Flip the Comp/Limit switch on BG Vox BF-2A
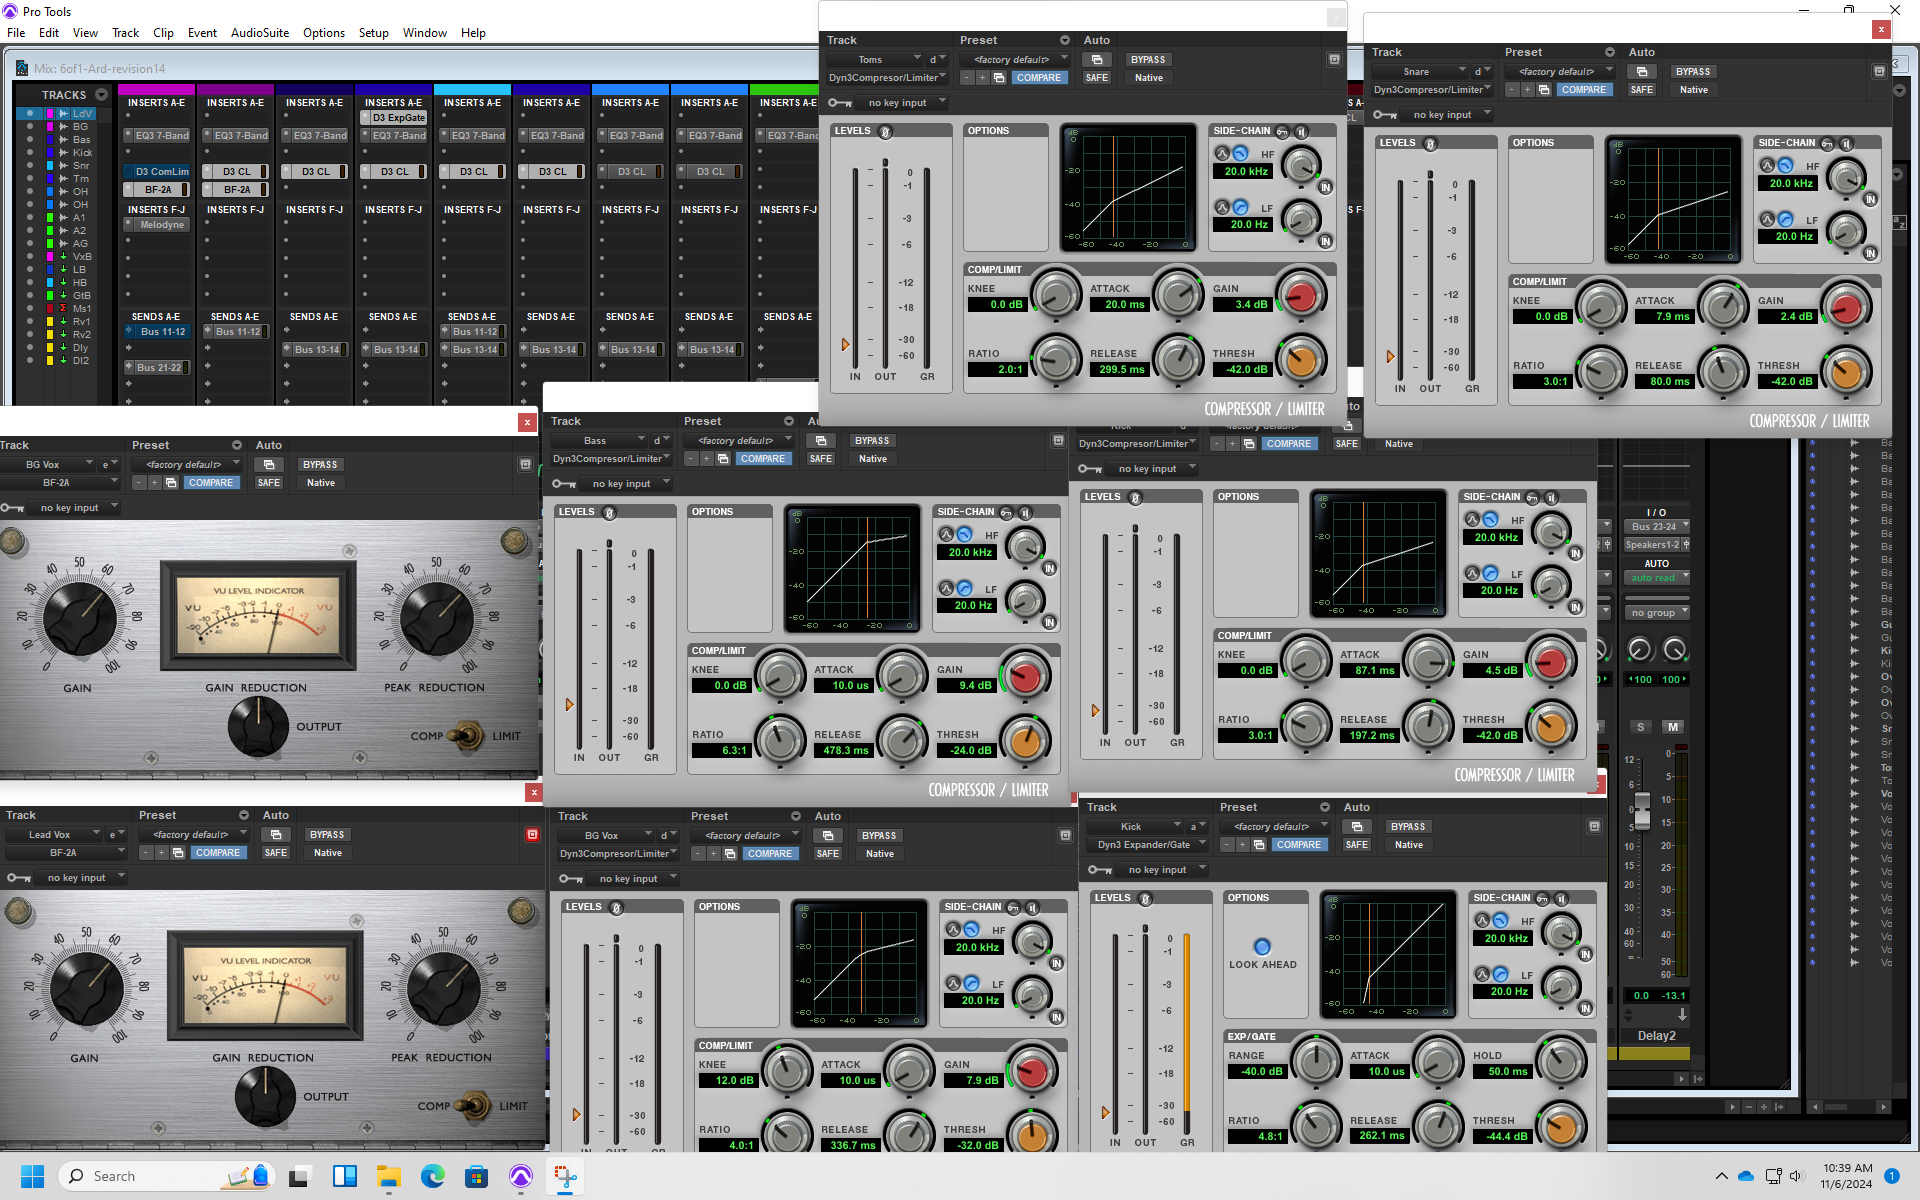This screenshot has height=1200, width=1920. [x=466, y=736]
